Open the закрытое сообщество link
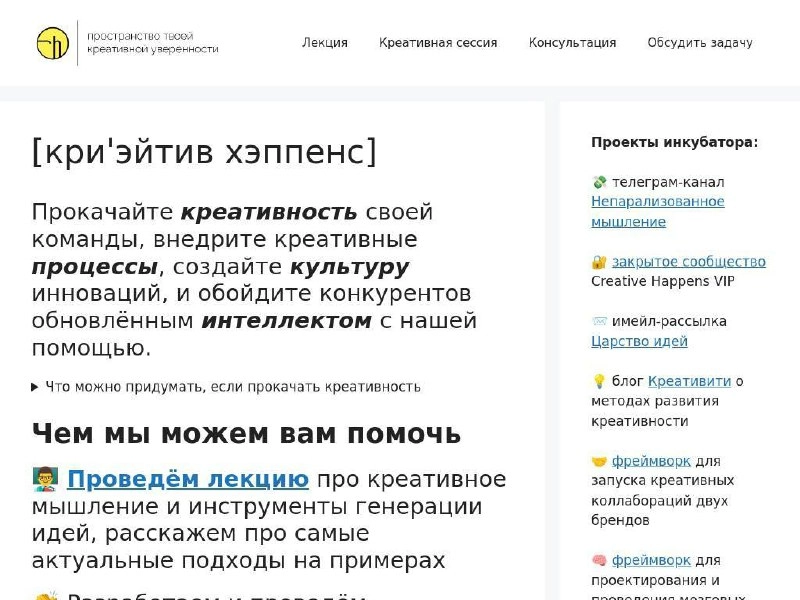Viewport: 800px width, 600px height. [x=689, y=262]
